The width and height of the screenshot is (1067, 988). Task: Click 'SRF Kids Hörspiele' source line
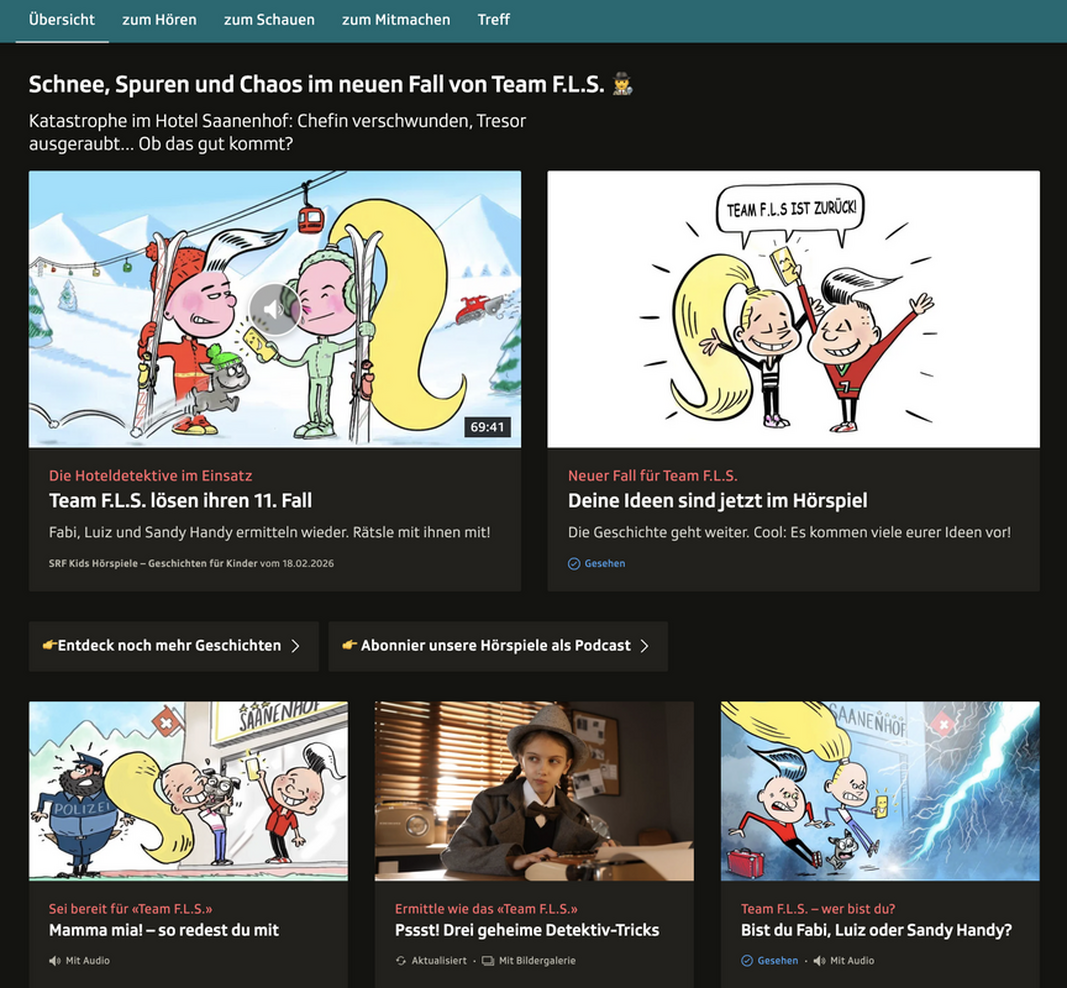tap(191, 563)
